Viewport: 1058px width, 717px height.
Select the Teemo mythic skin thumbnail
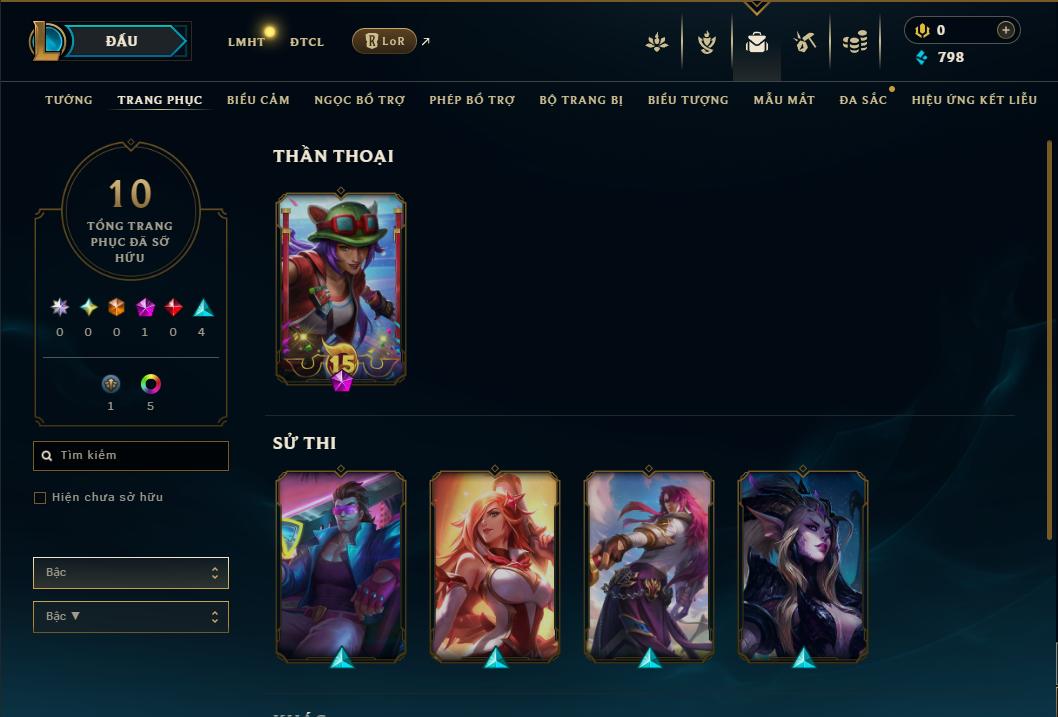point(341,289)
